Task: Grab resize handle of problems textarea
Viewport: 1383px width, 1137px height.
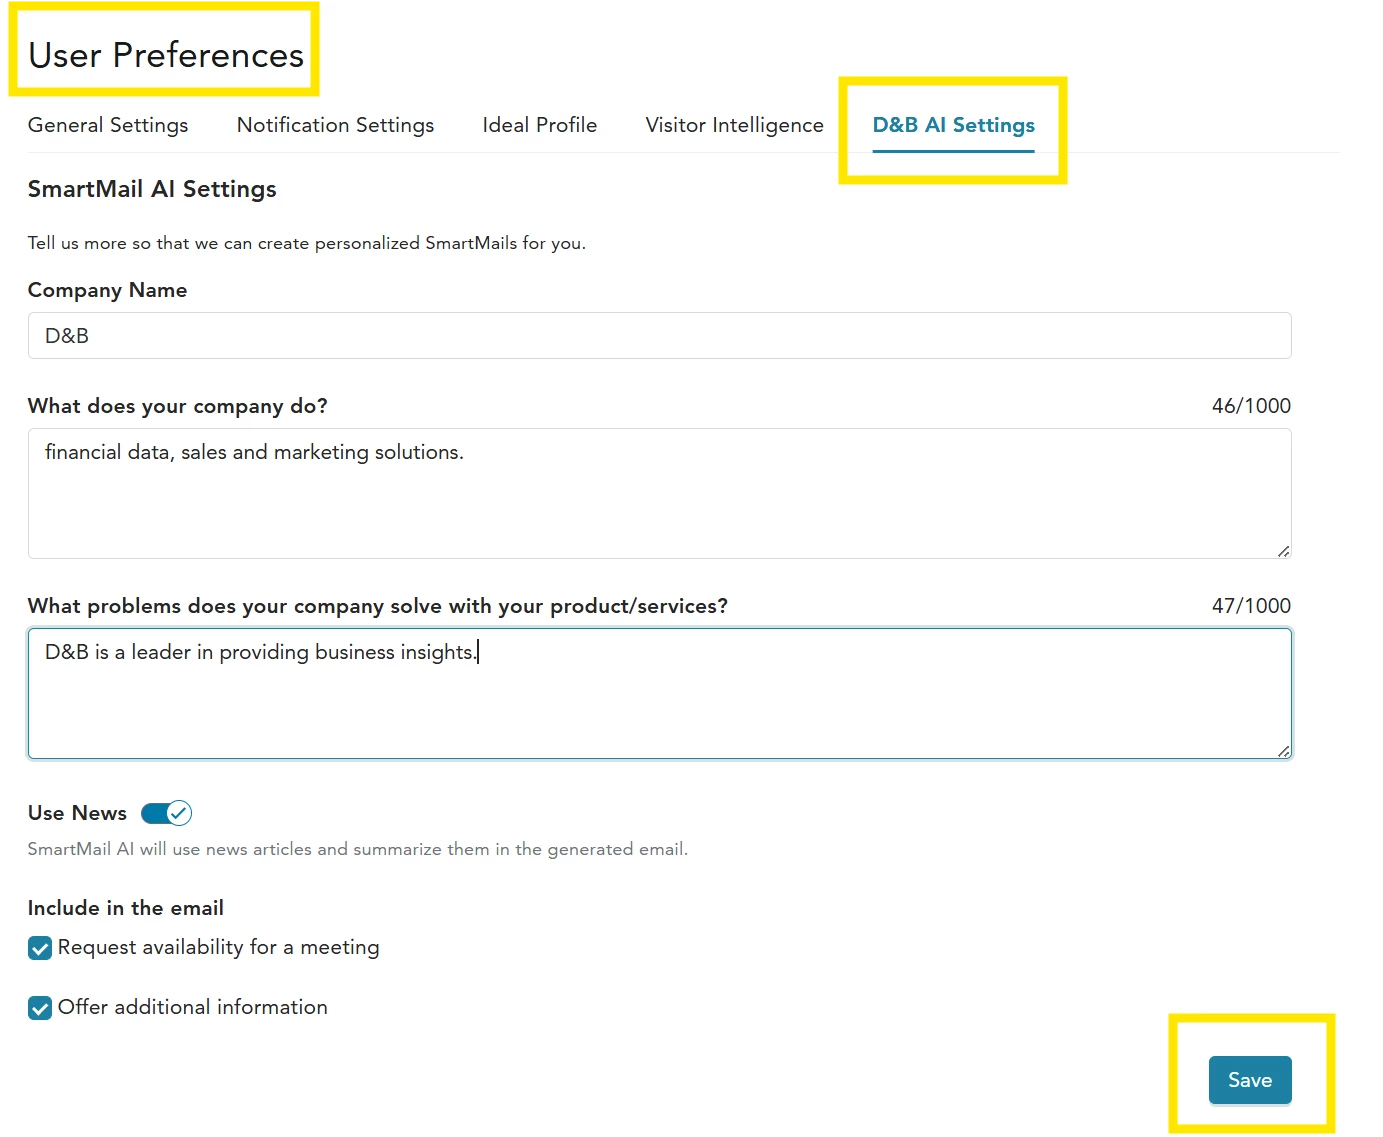Action: (x=1283, y=751)
